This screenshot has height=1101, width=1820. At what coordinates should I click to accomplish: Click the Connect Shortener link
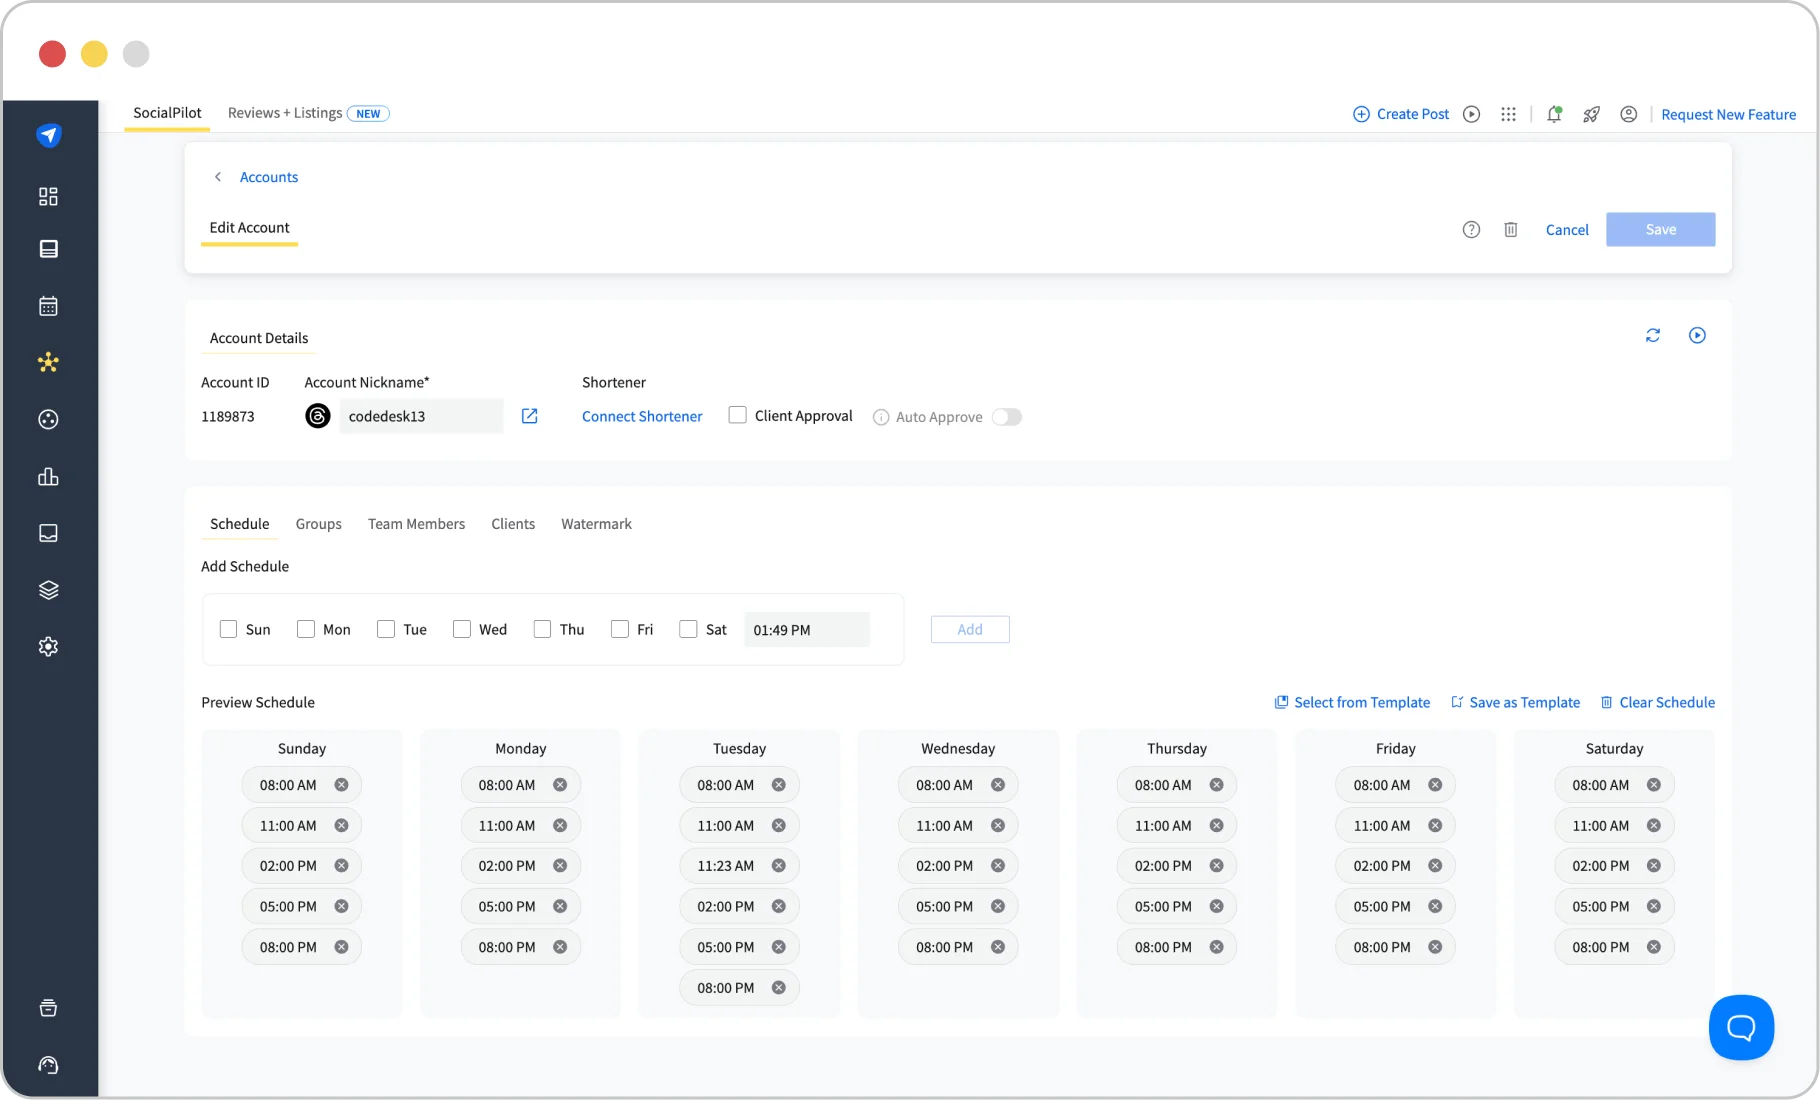pos(642,416)
